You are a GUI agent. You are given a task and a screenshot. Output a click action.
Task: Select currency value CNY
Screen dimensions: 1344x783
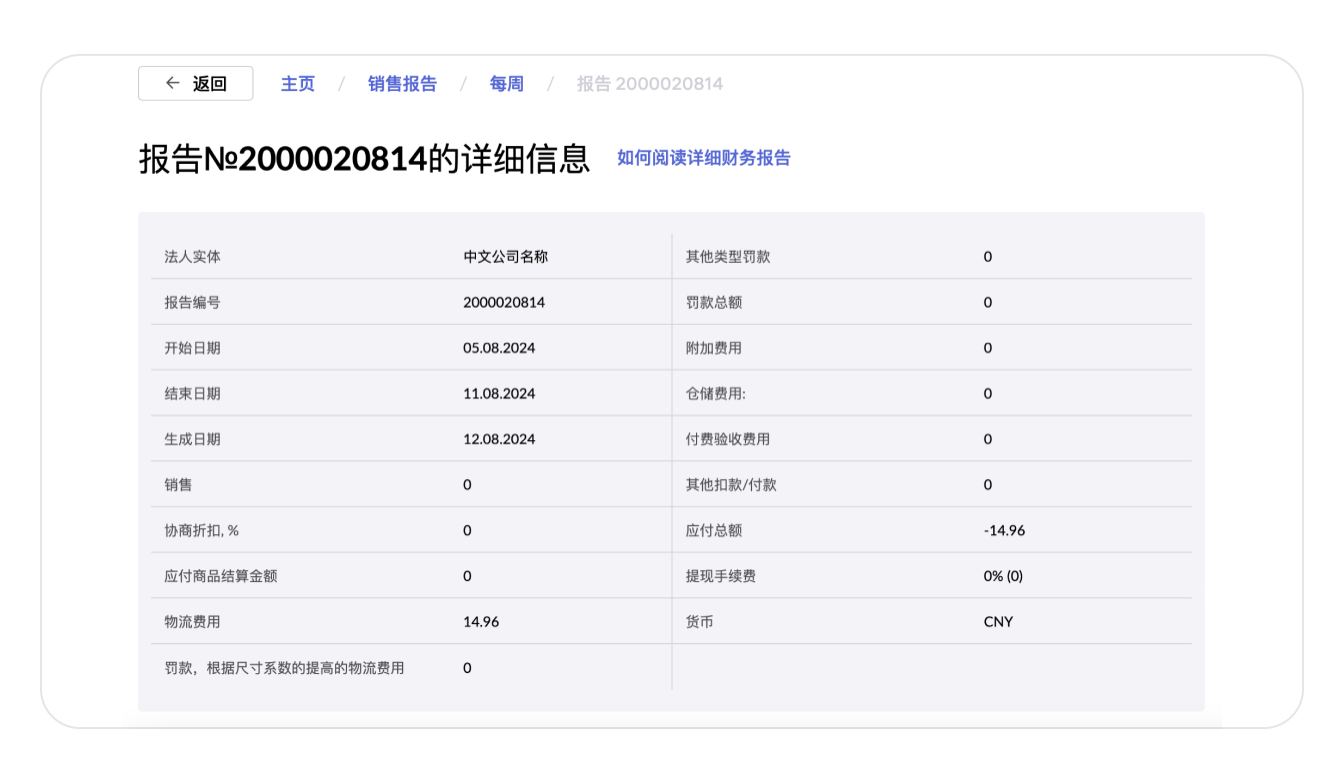(x=998, y=622)
